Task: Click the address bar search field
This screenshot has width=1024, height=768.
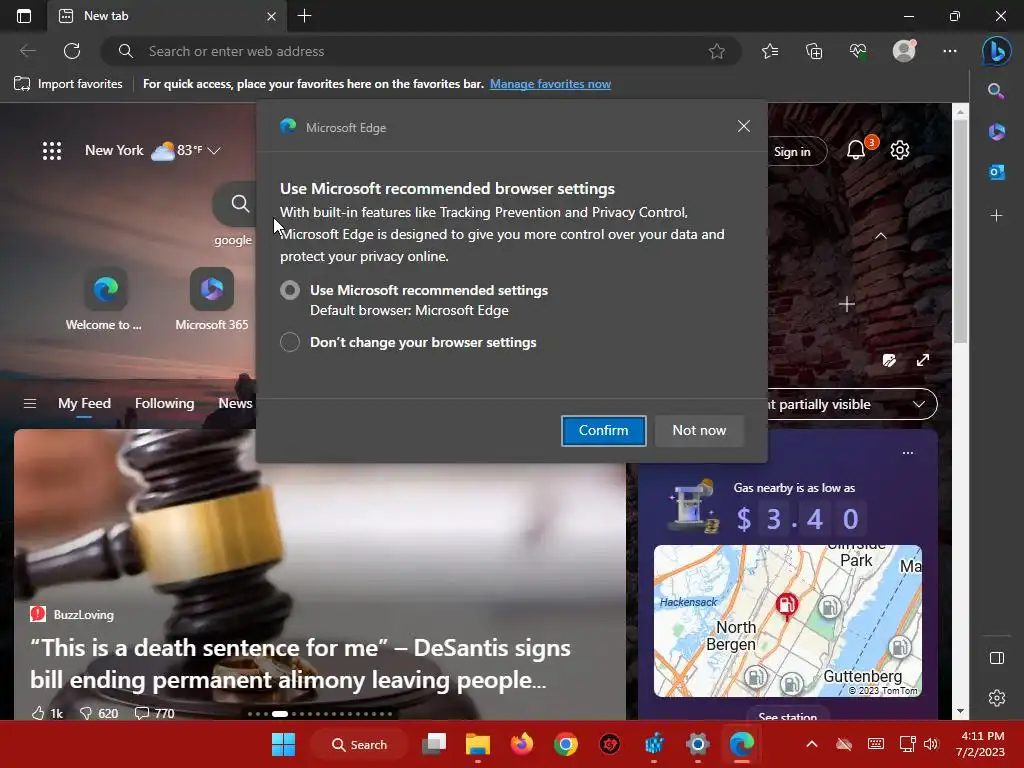Action: point(421,51)
